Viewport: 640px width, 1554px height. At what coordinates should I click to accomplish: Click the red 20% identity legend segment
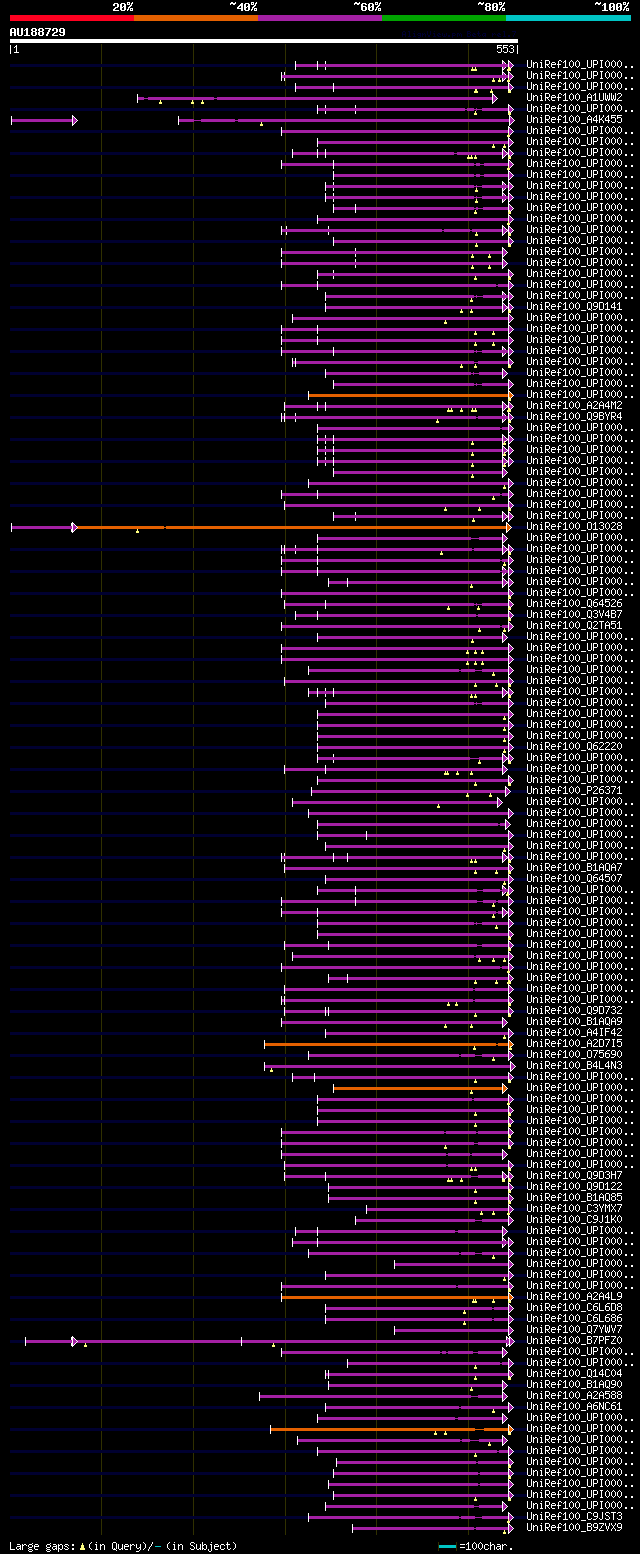click(71, 17)
